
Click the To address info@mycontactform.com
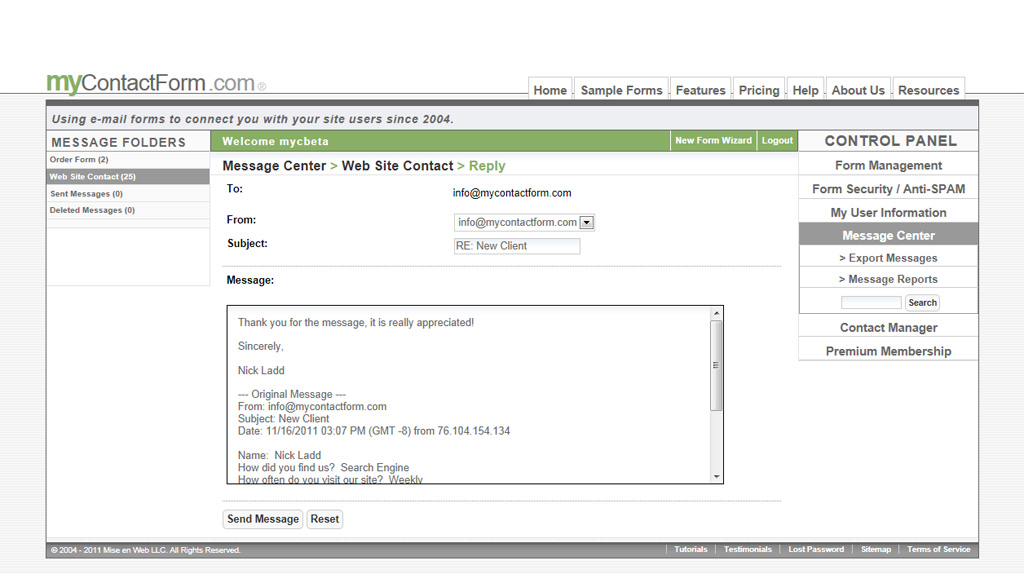click(512, 193)
